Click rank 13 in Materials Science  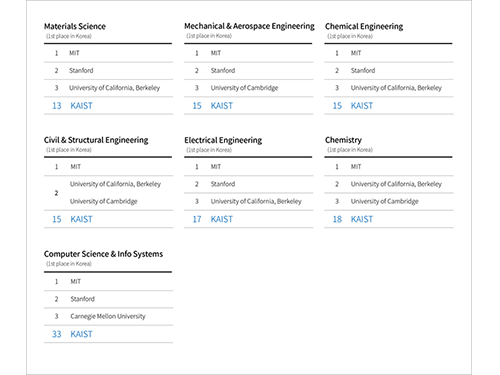click(57, 106)
